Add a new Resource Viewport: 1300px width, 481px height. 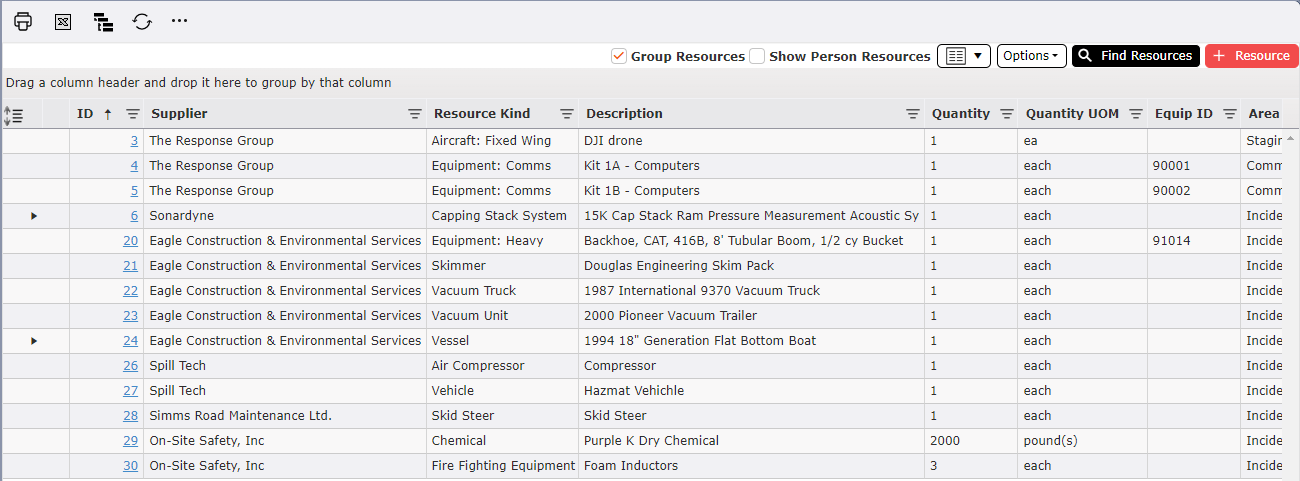click(x=1252, y=56)
